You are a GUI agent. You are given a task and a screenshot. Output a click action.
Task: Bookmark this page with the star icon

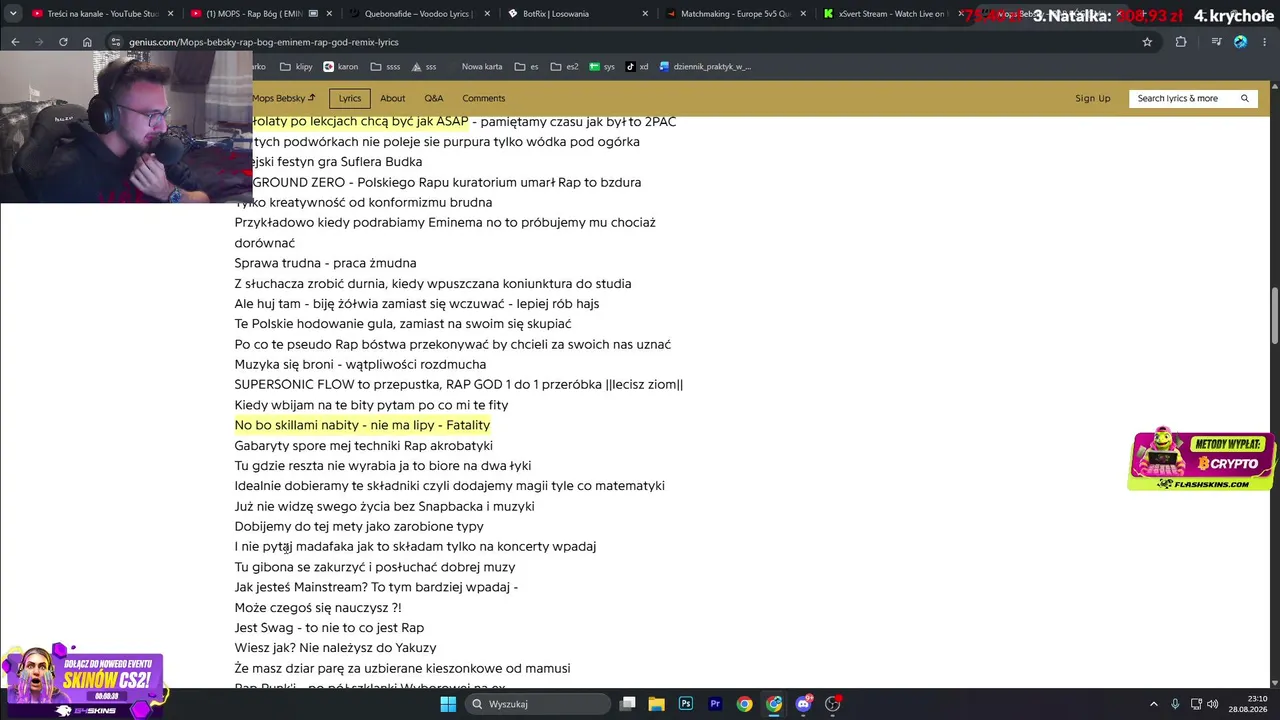point(1147,42)
